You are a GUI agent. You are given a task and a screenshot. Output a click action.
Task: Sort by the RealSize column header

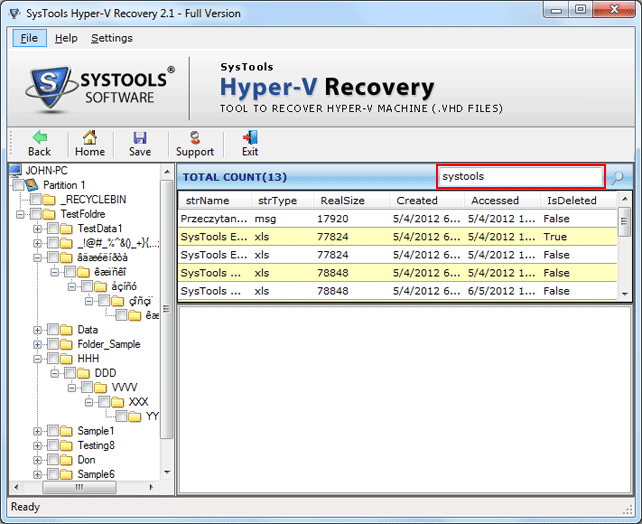click(341, 200)
